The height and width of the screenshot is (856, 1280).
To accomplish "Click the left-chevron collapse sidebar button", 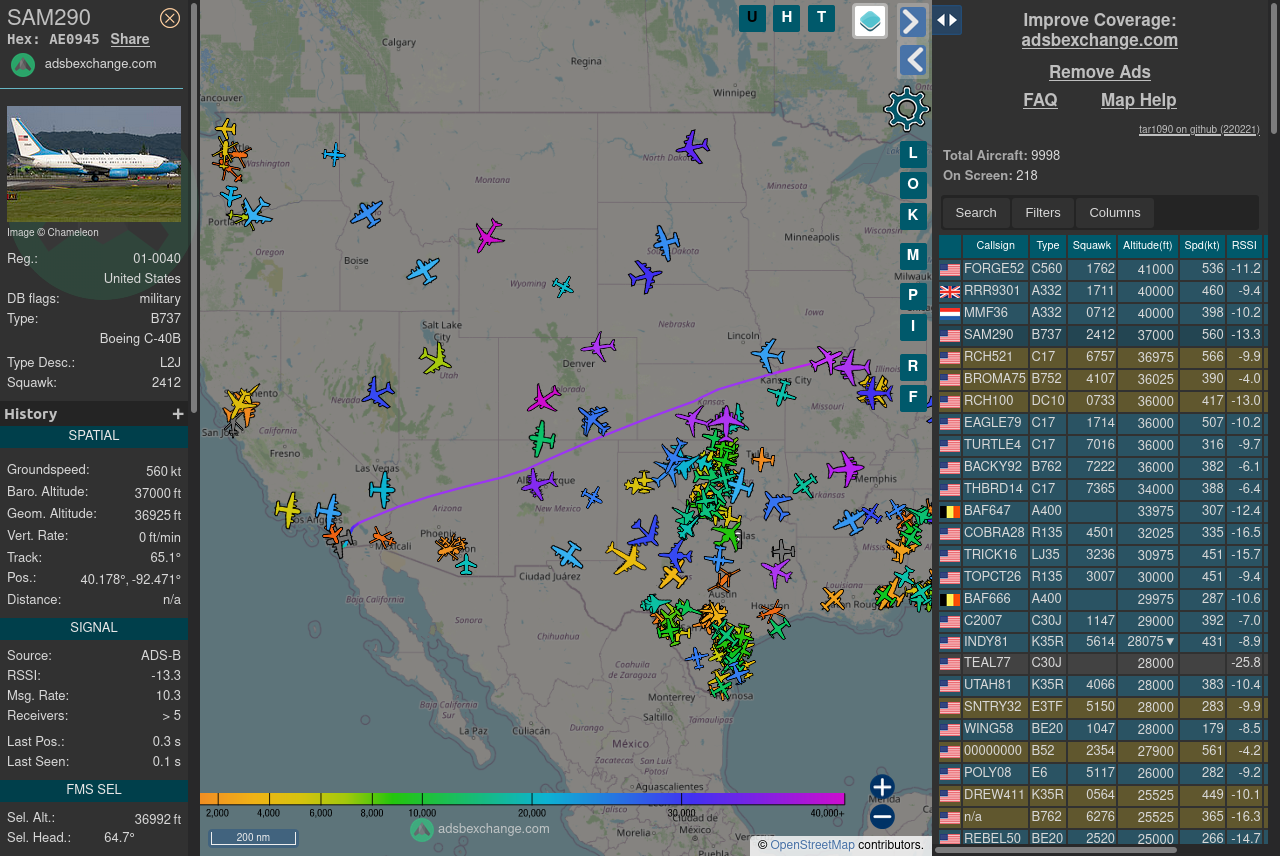I will click(913, 61).
